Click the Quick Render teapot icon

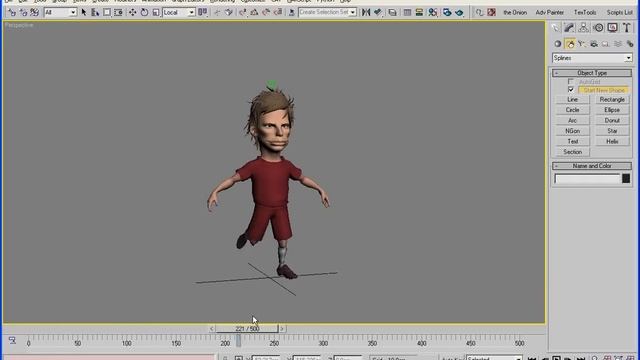(459, 12)
